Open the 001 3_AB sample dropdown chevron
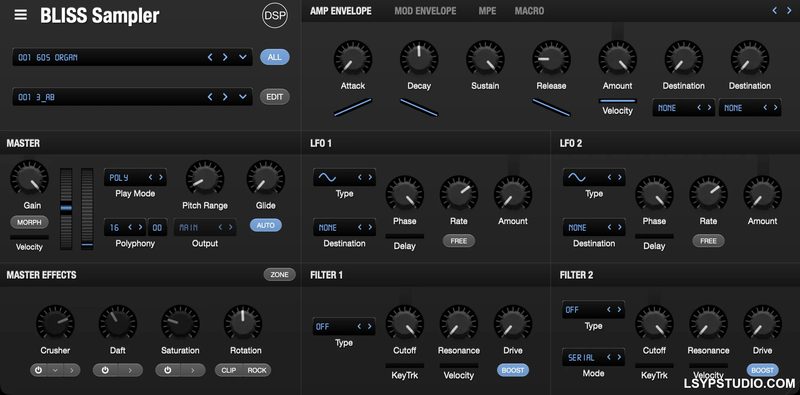Viewport: 800px width, 395px height. pyautogui.click(x=242, y=96)
